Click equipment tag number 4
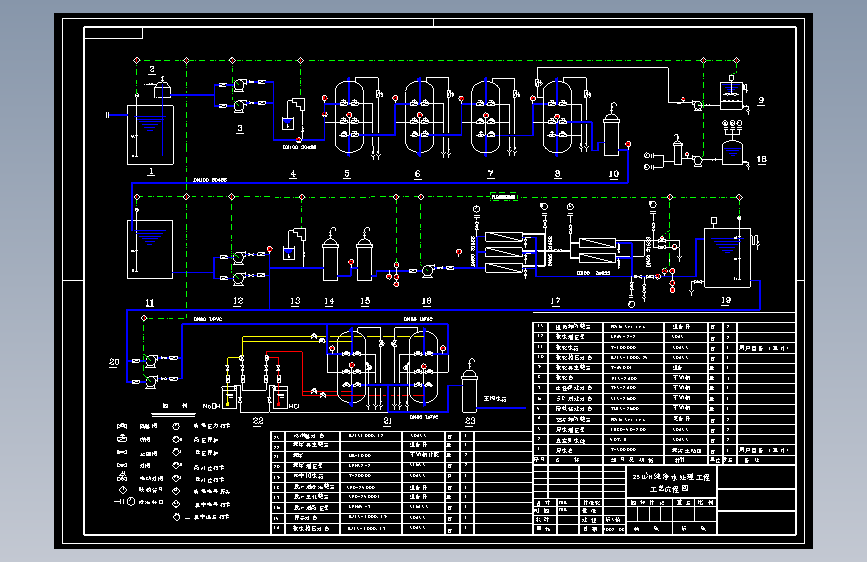Image resolution: width=867 pixels, height=562 pixels. (x=293, y=174)
